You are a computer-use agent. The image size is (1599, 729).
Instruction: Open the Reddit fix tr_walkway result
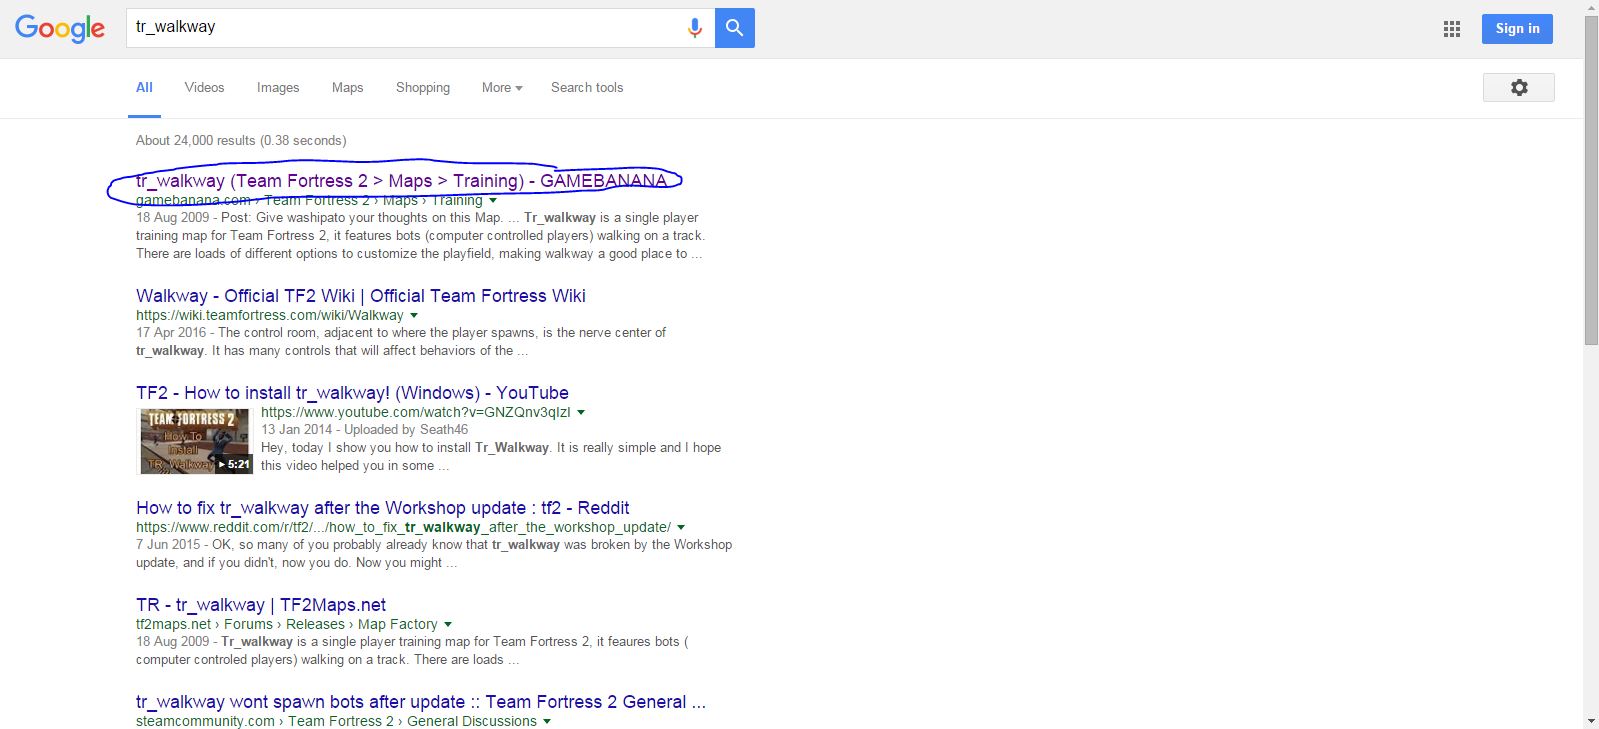pos(383,508)
